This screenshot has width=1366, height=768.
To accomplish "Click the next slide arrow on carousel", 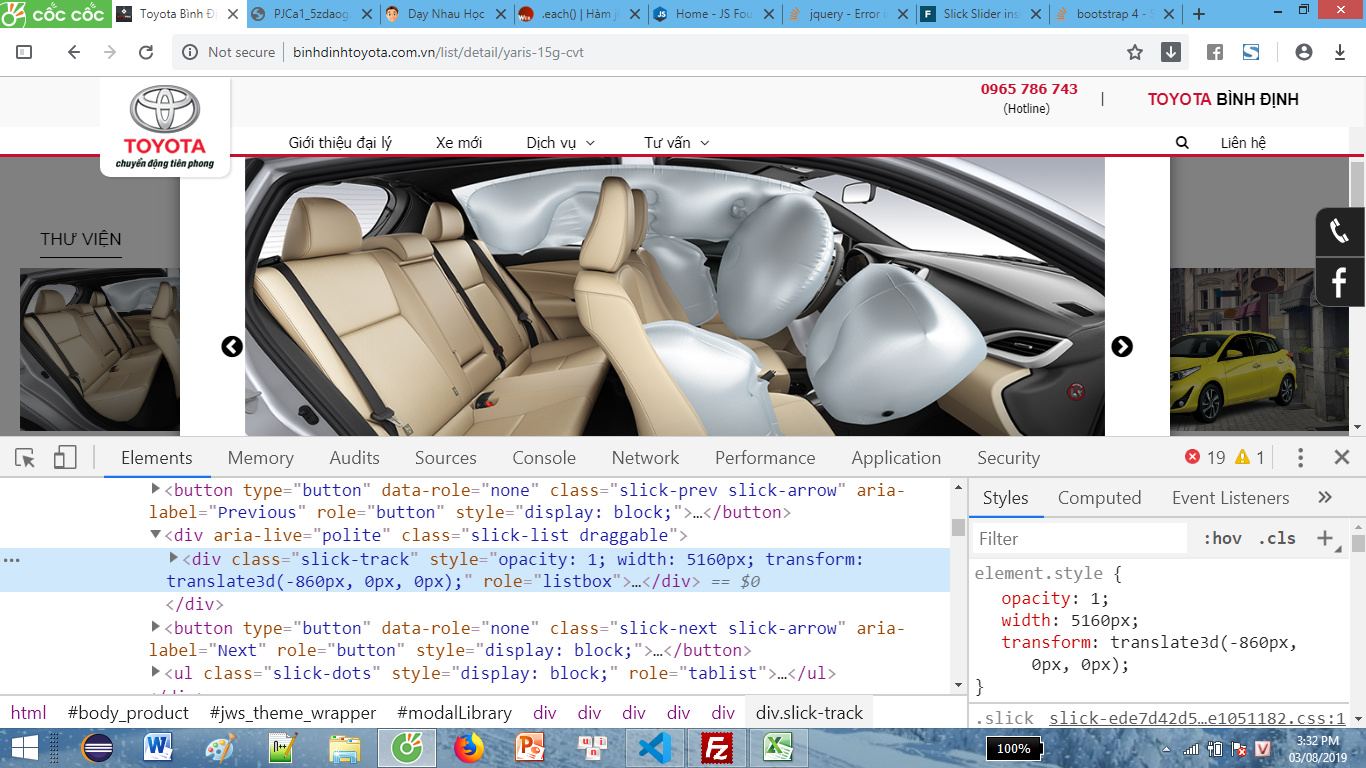I will pyautogui.click(x=1122, y=346).
